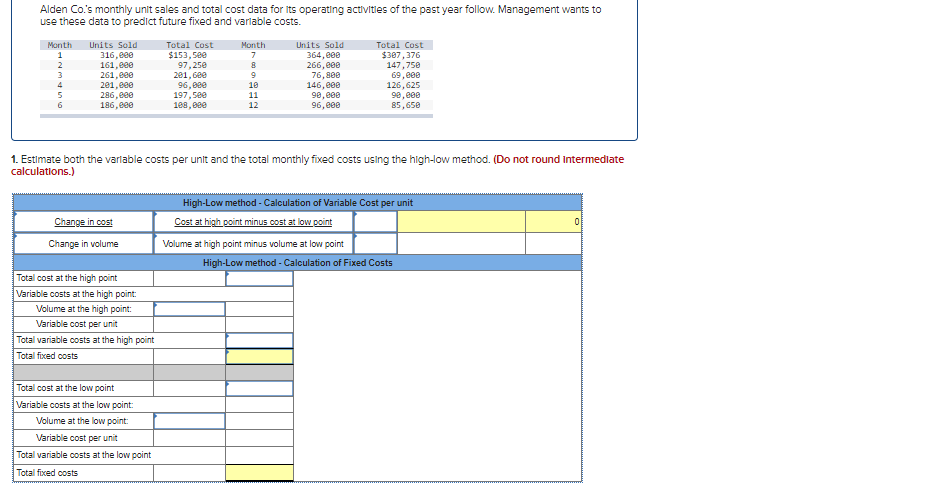Click the units sold value 76,800
This screenshot has width=950, height=504.
[325, 75]
